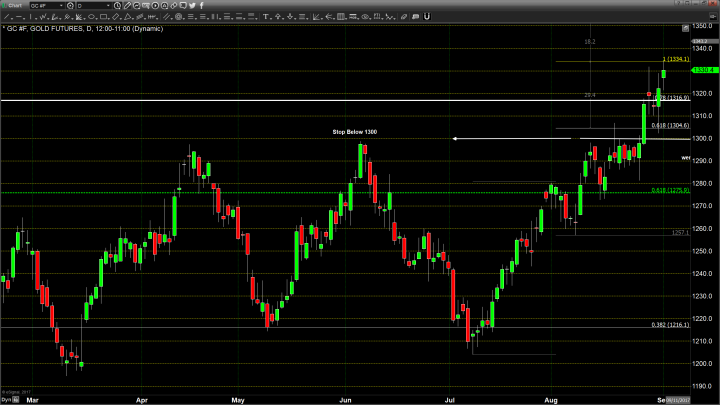Click the play replay icon

(155, 6)
